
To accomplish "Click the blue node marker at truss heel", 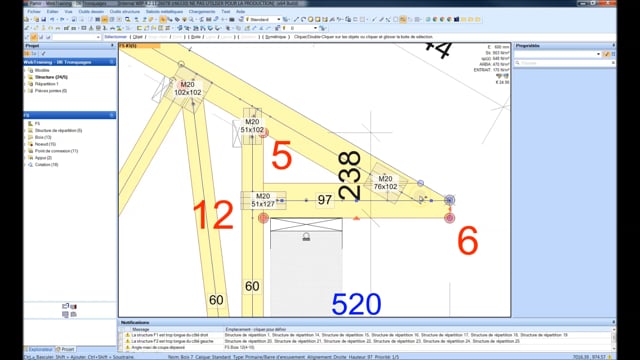I will point(449,200).
